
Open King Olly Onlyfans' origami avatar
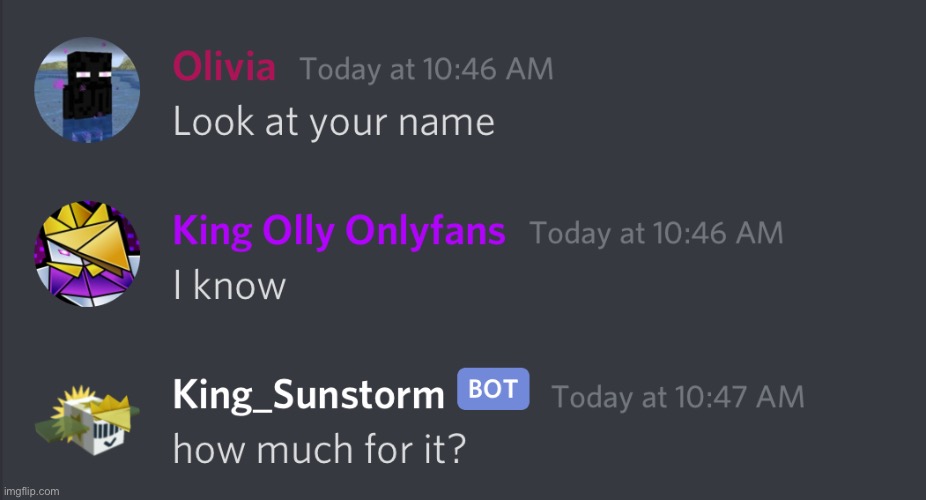coord(87,254)
